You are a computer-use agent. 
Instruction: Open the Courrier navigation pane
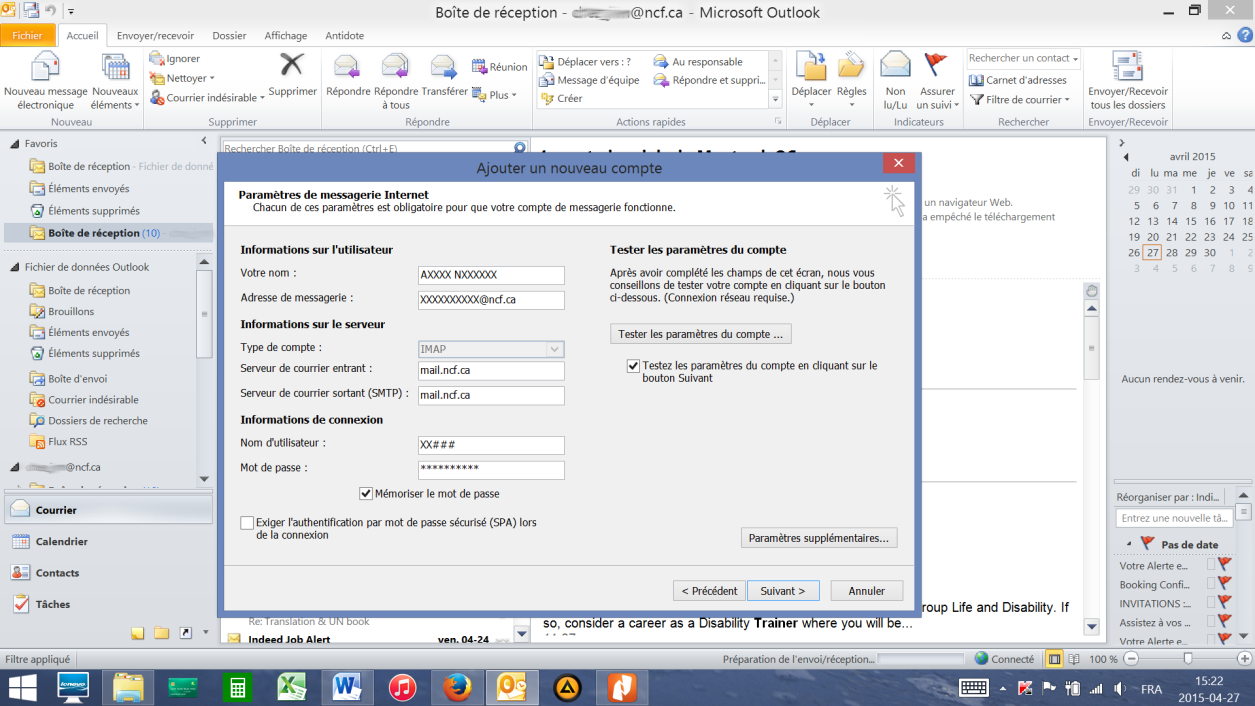tap(108, 510)
